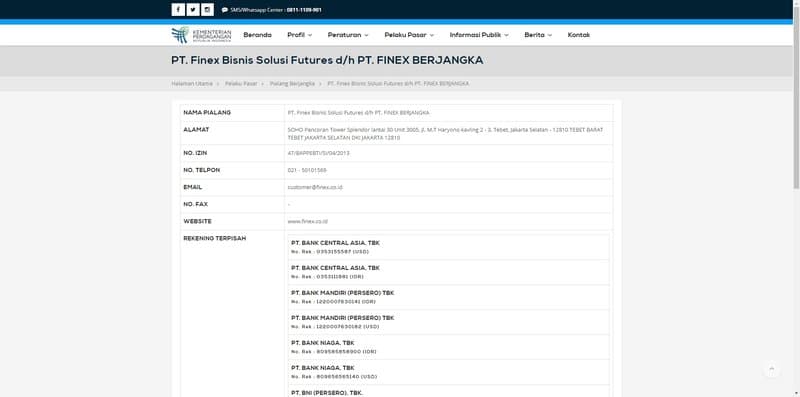Expand the Profil dropdown menu
Image resolution: width=800 pixels, height=397 pixels.
point(299,35)
